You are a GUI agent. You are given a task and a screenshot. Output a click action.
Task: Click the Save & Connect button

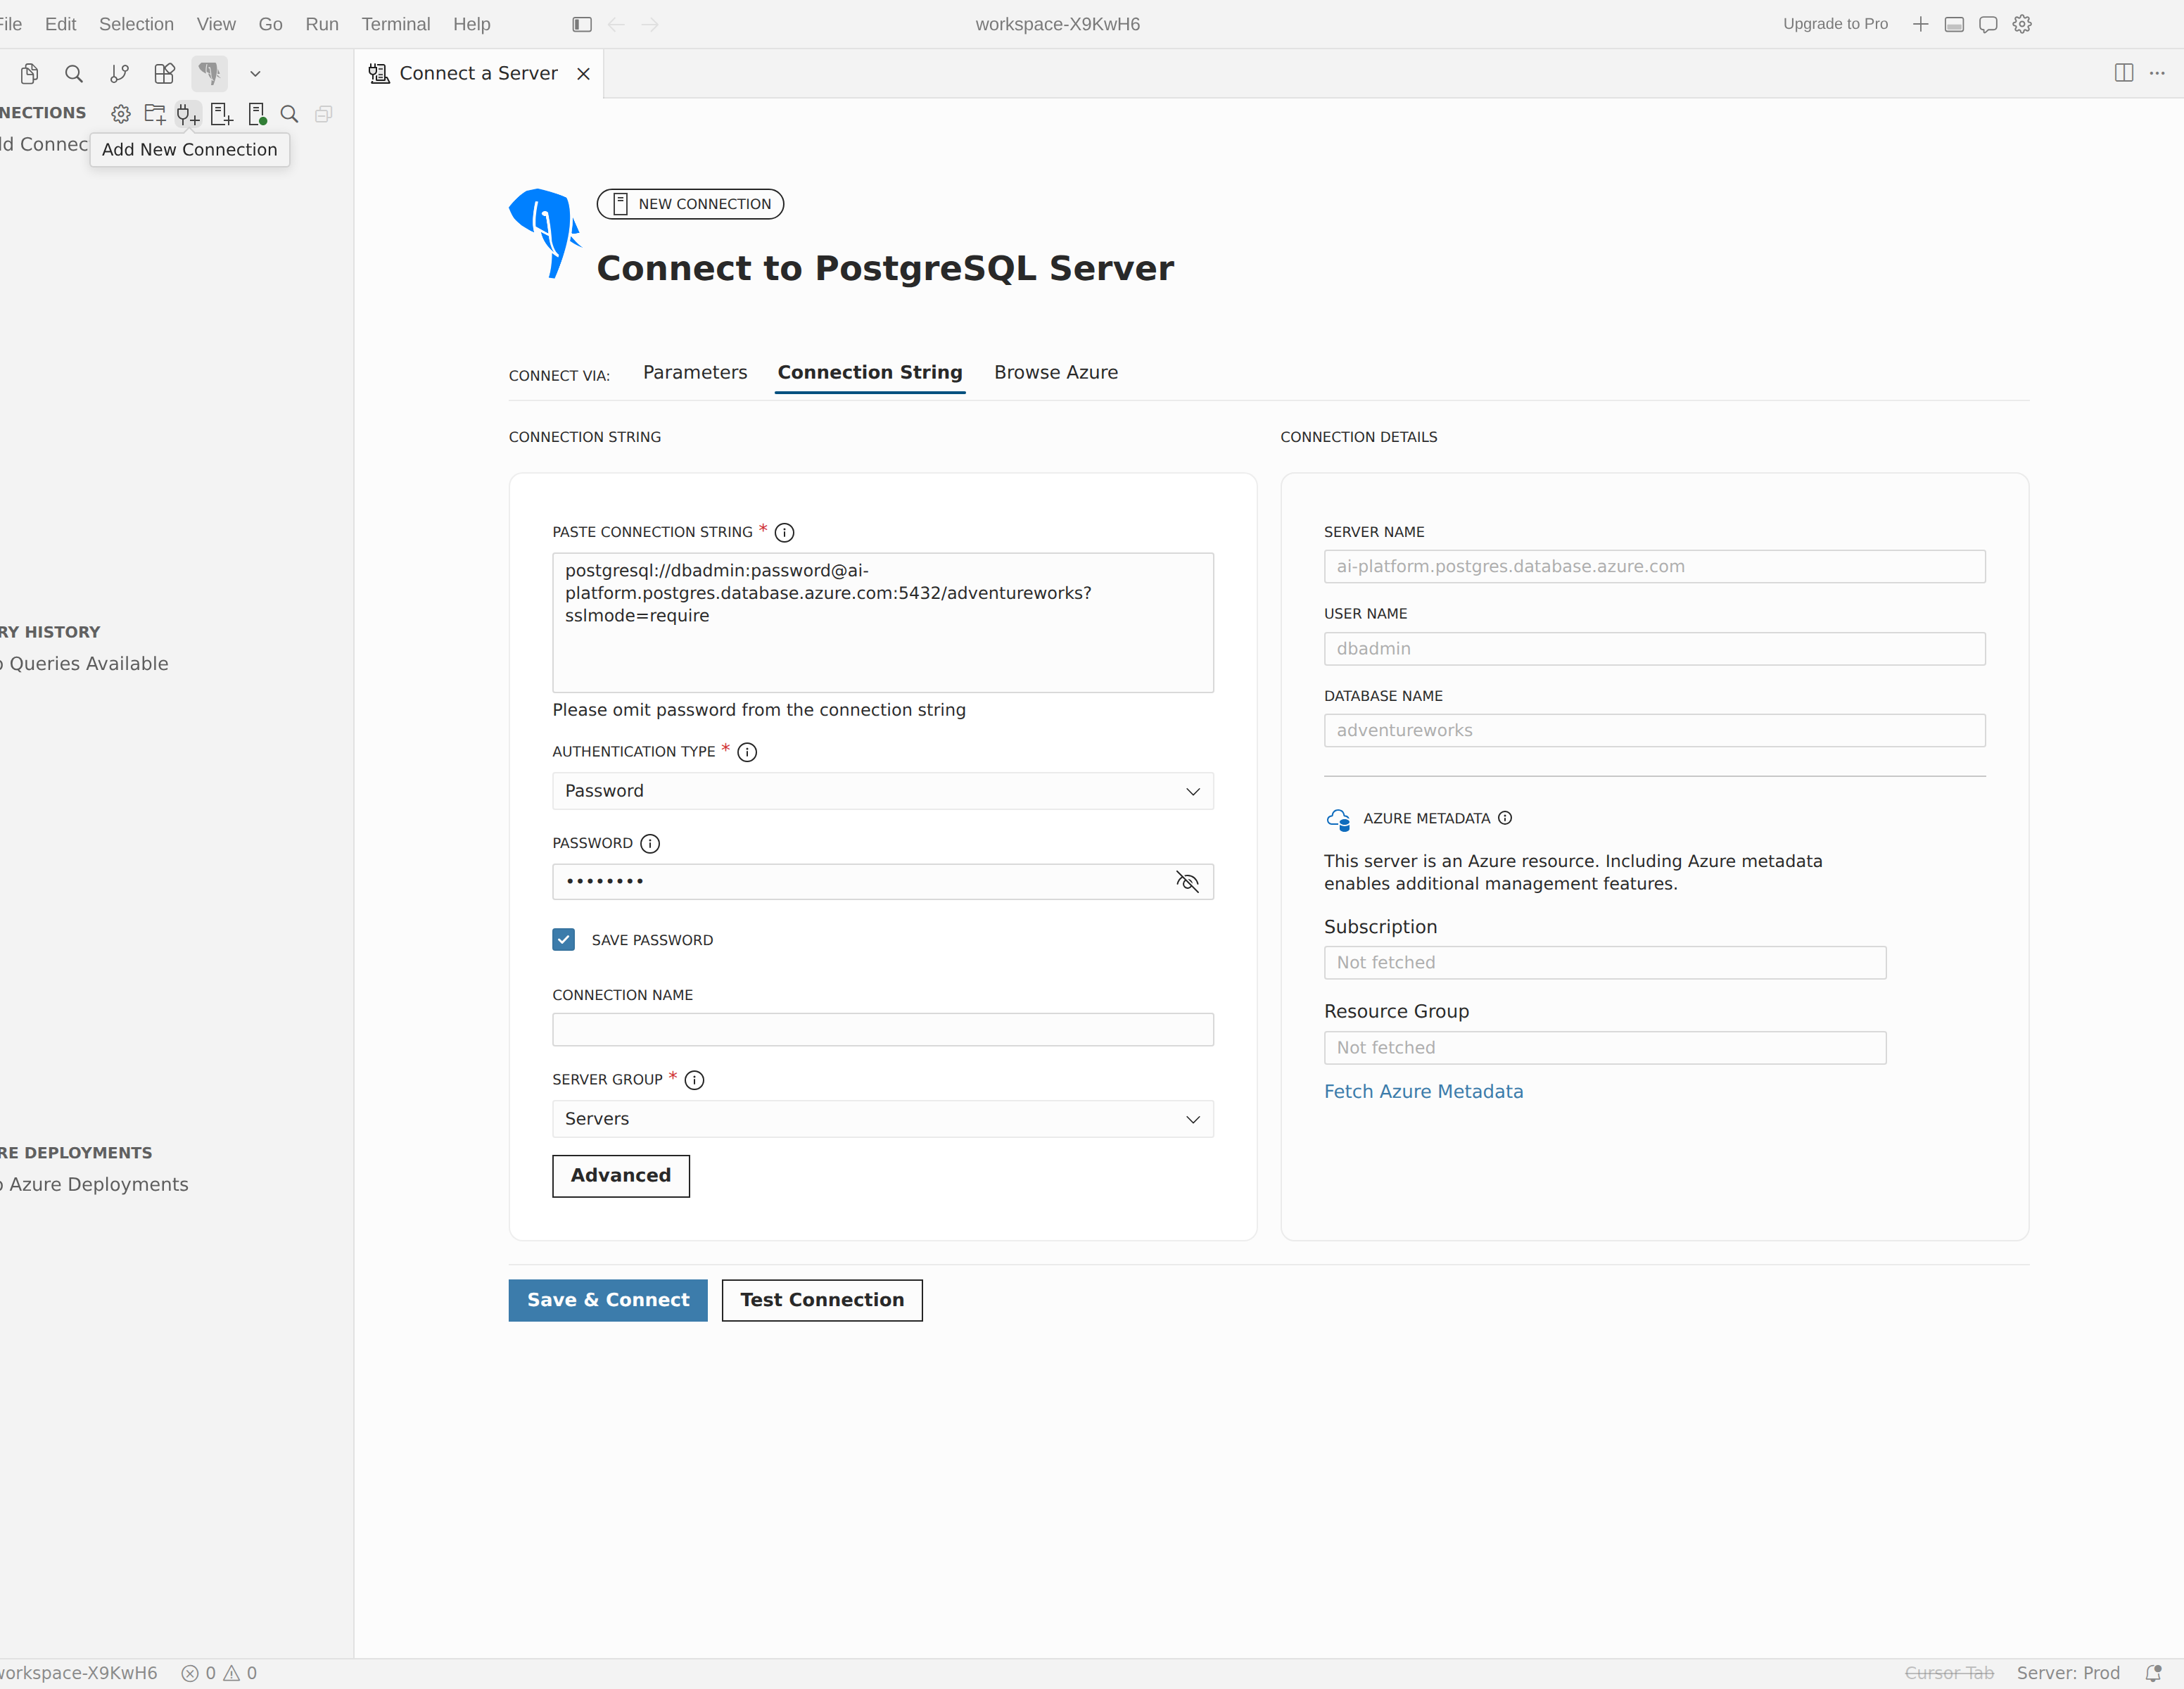point(608,1300)
